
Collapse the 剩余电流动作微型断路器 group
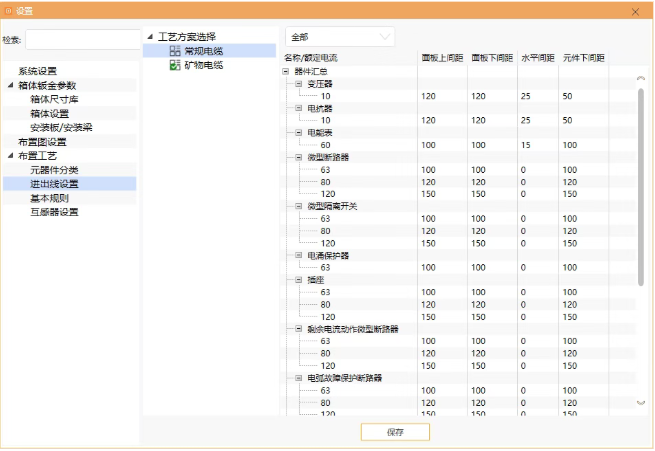[x=298, y=329]
